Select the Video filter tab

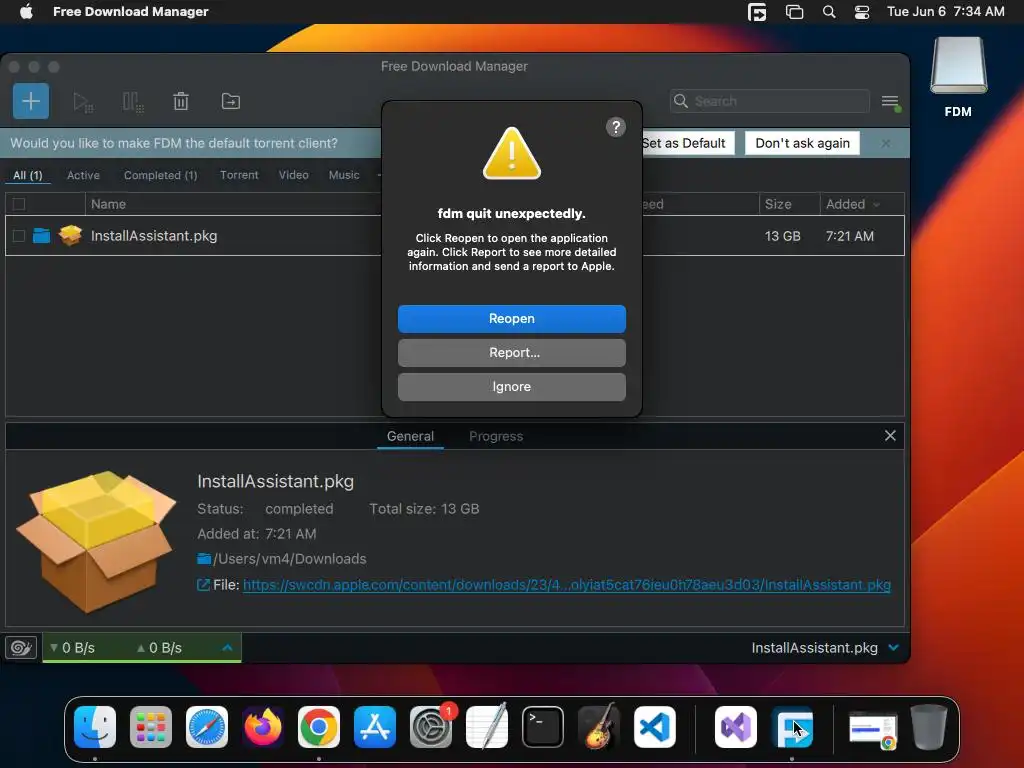point(293,175)
